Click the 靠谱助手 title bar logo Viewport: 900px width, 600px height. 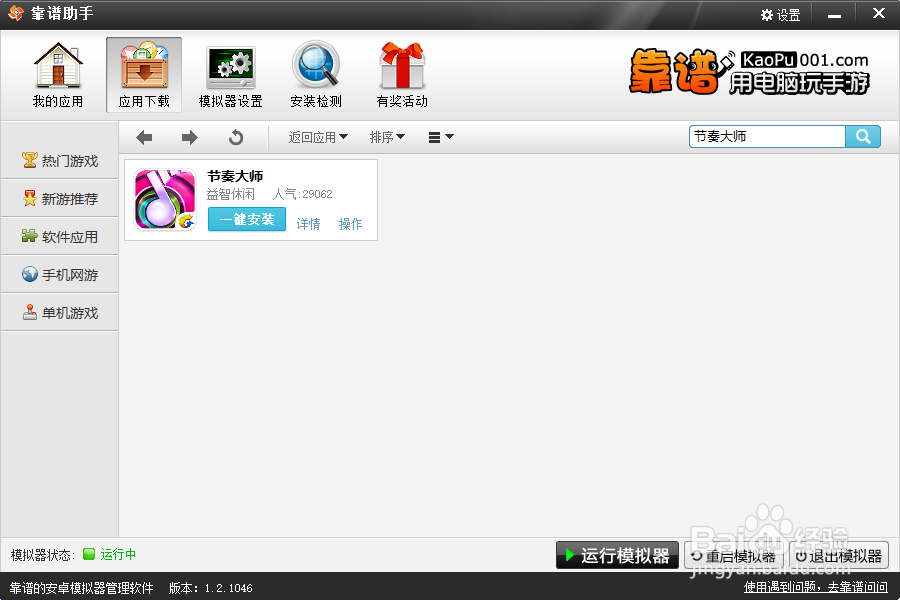point(15,13)
